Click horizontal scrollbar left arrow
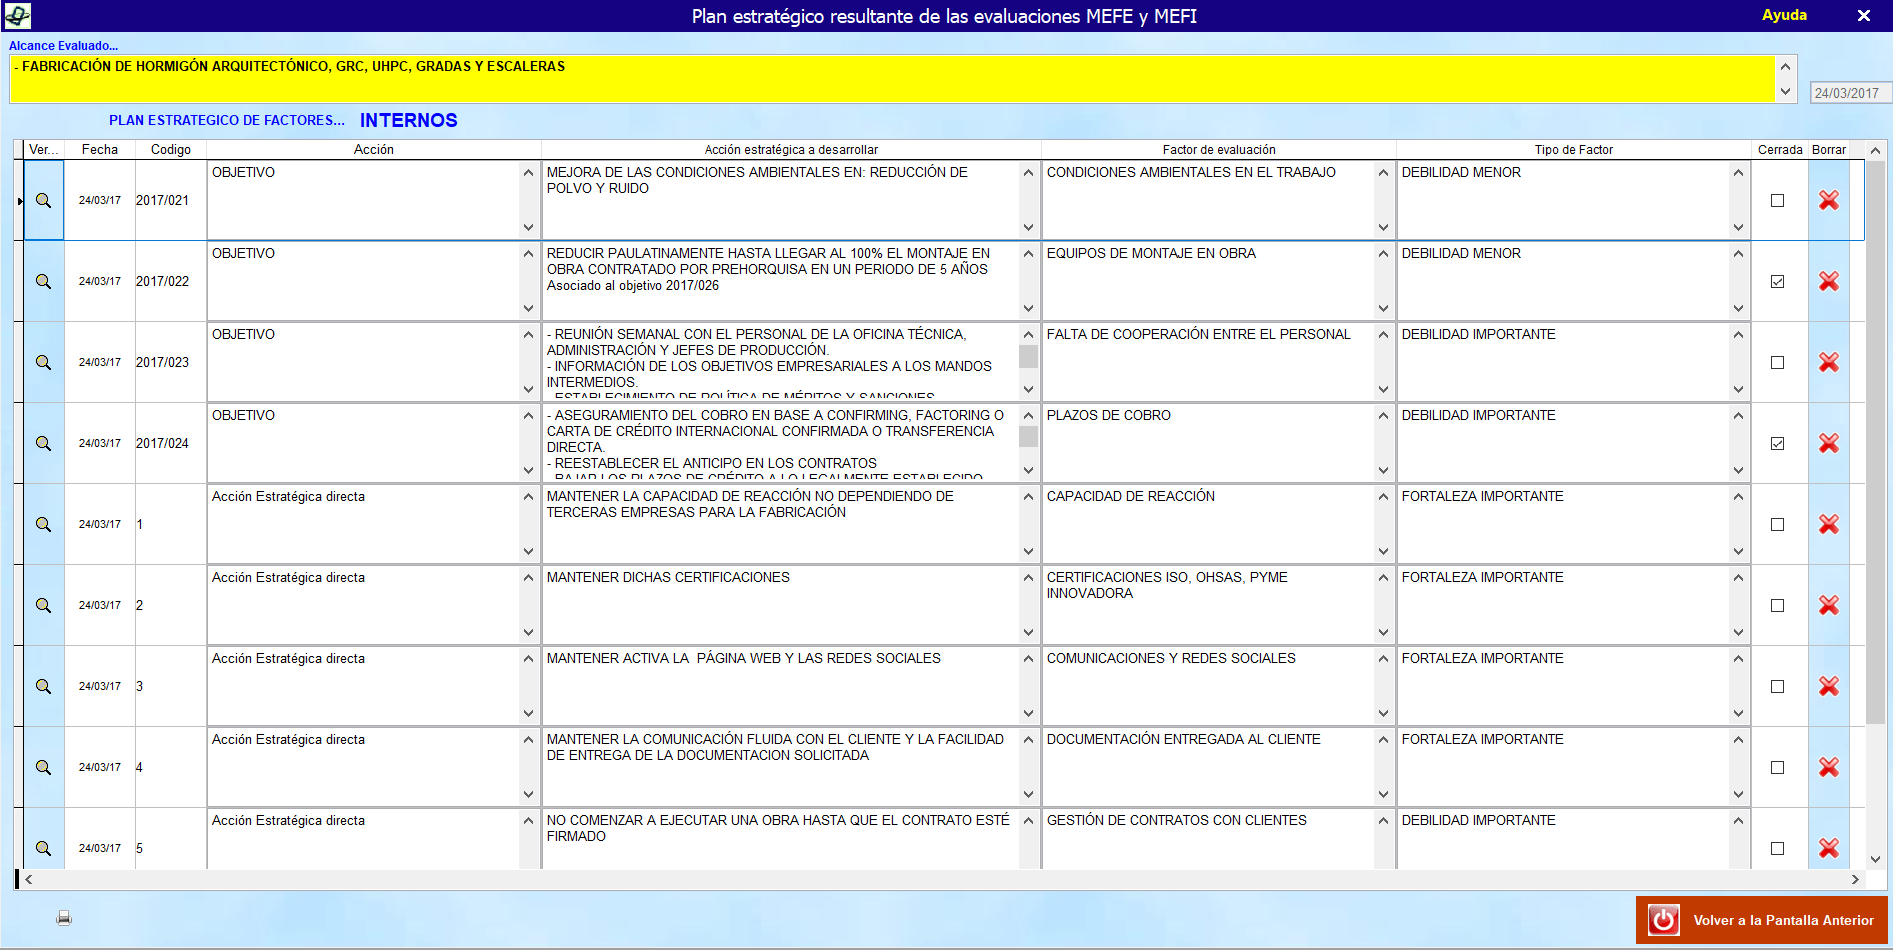The image size is (1893, 950). (29, 880)
